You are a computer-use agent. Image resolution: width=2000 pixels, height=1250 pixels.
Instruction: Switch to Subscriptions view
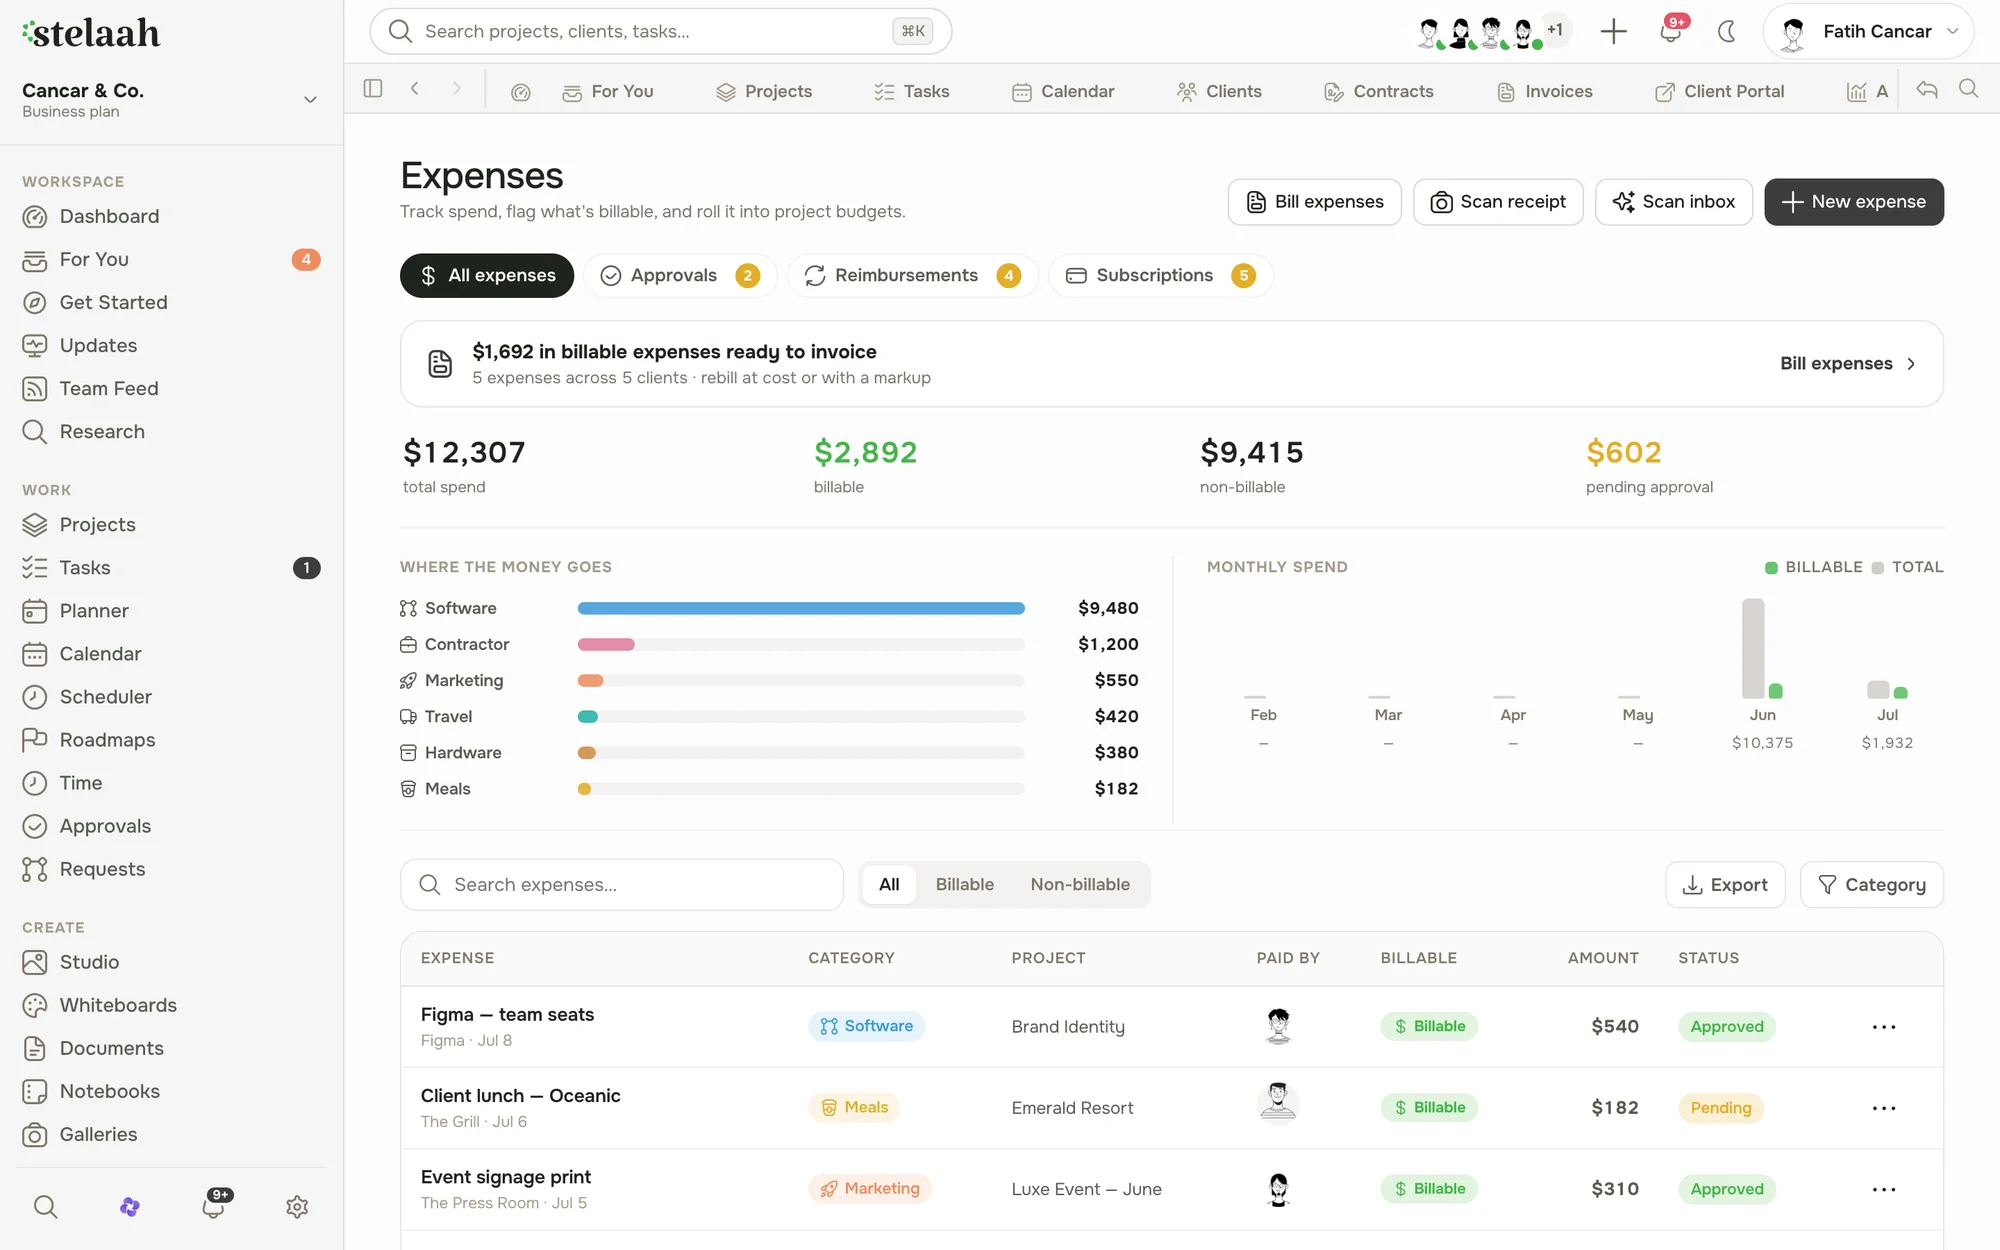tap(1160, 276)
